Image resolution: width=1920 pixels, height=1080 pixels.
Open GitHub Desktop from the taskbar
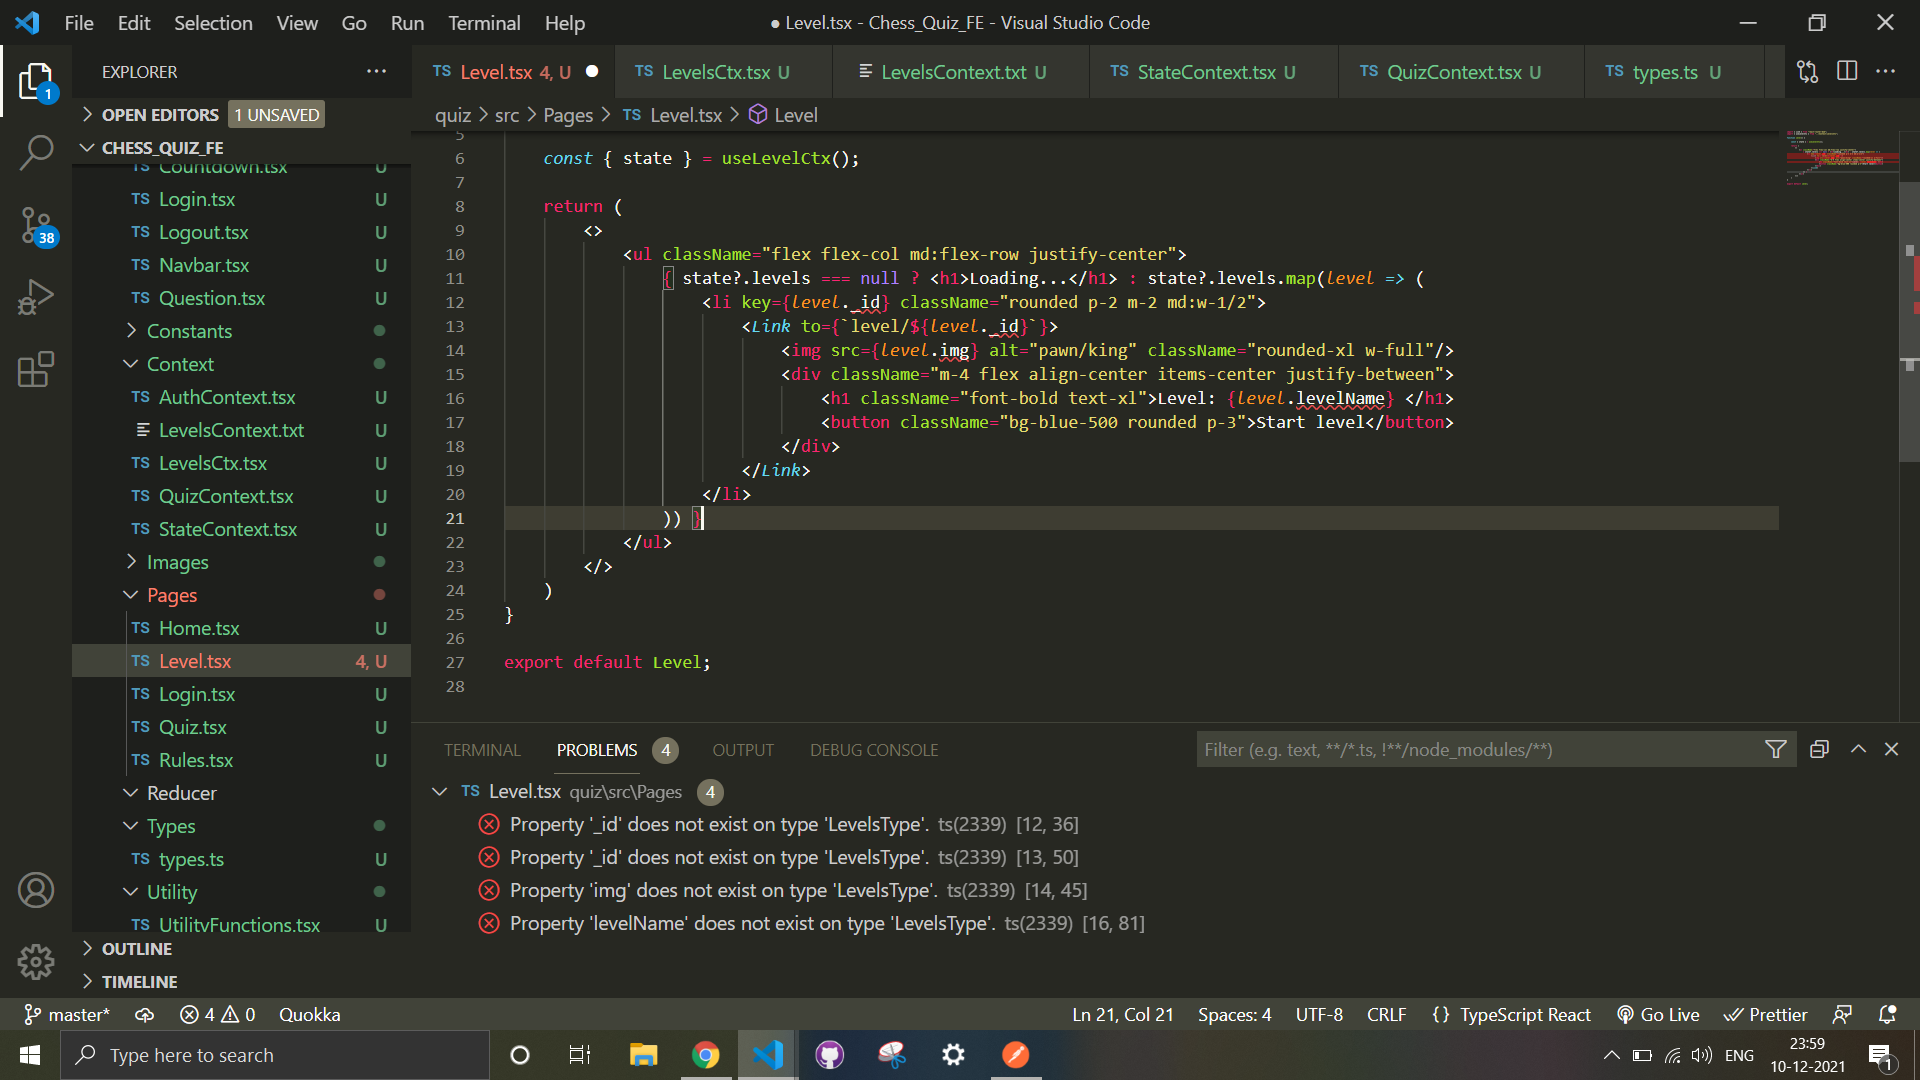830,1055
